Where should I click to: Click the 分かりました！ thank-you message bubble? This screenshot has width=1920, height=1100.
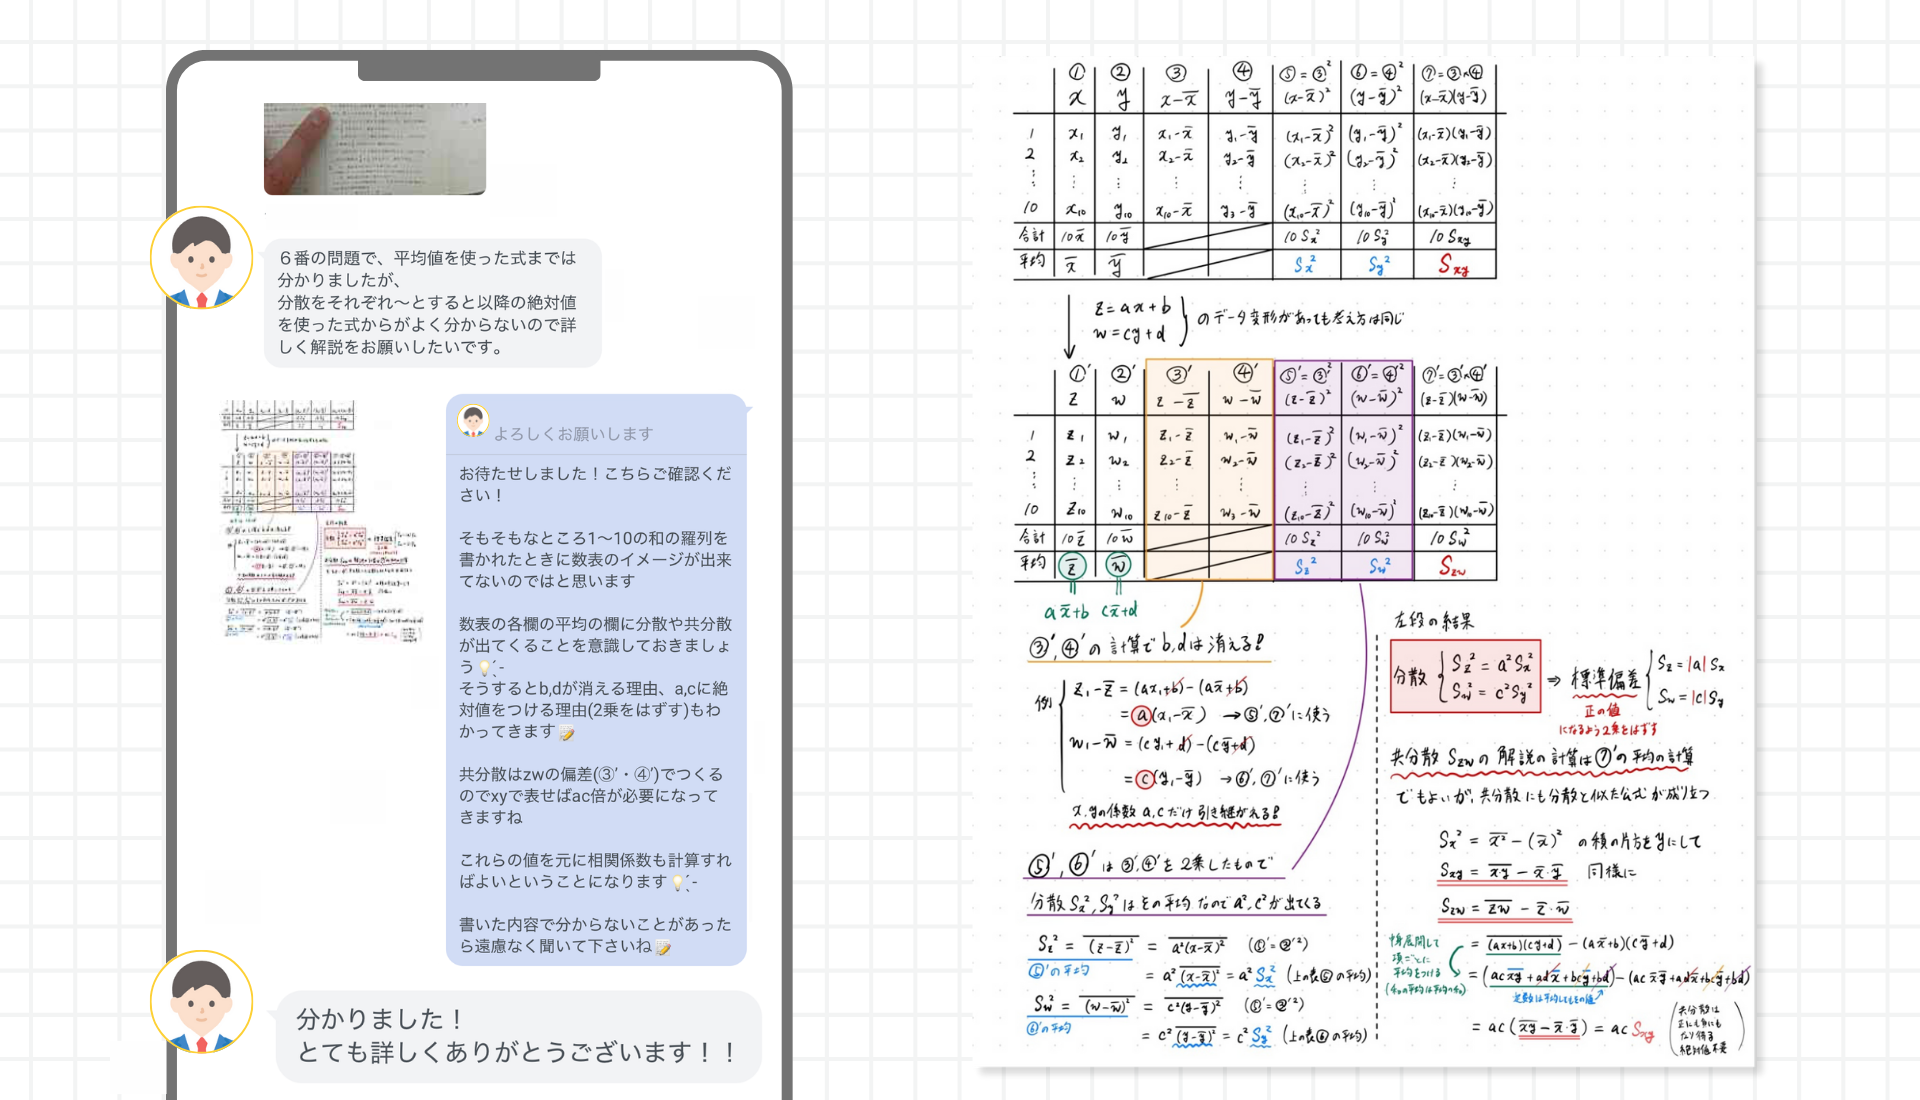517,1035
